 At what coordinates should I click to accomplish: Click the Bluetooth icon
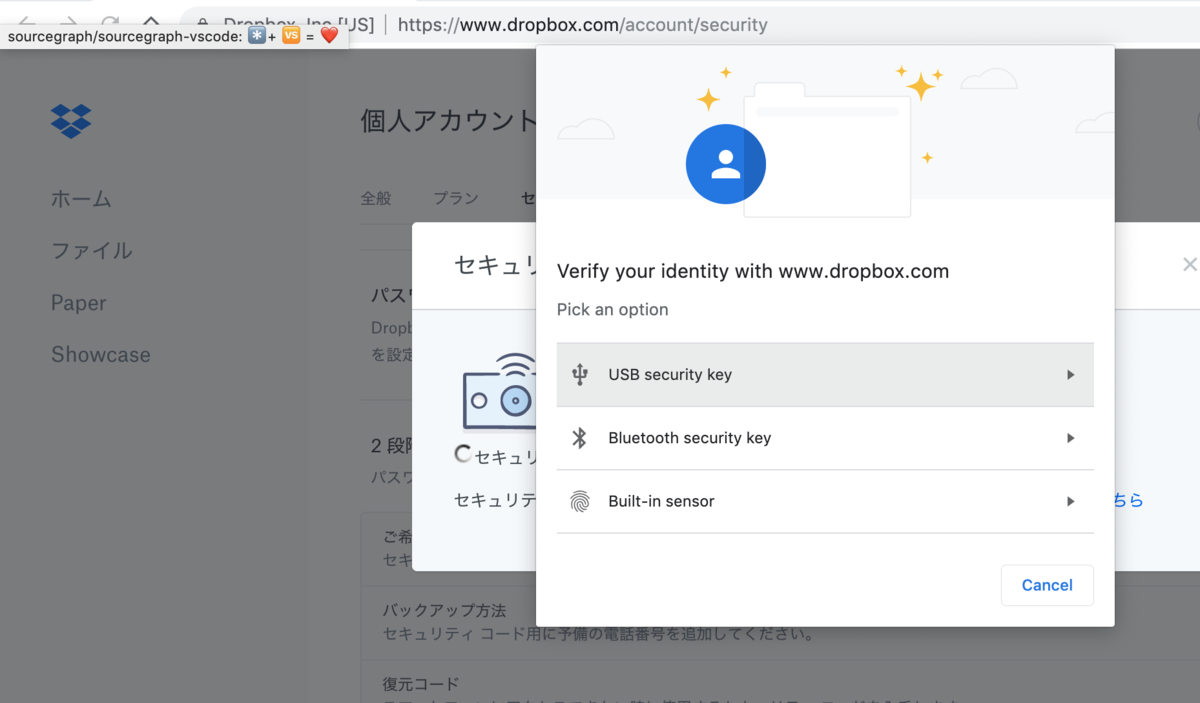580,438
